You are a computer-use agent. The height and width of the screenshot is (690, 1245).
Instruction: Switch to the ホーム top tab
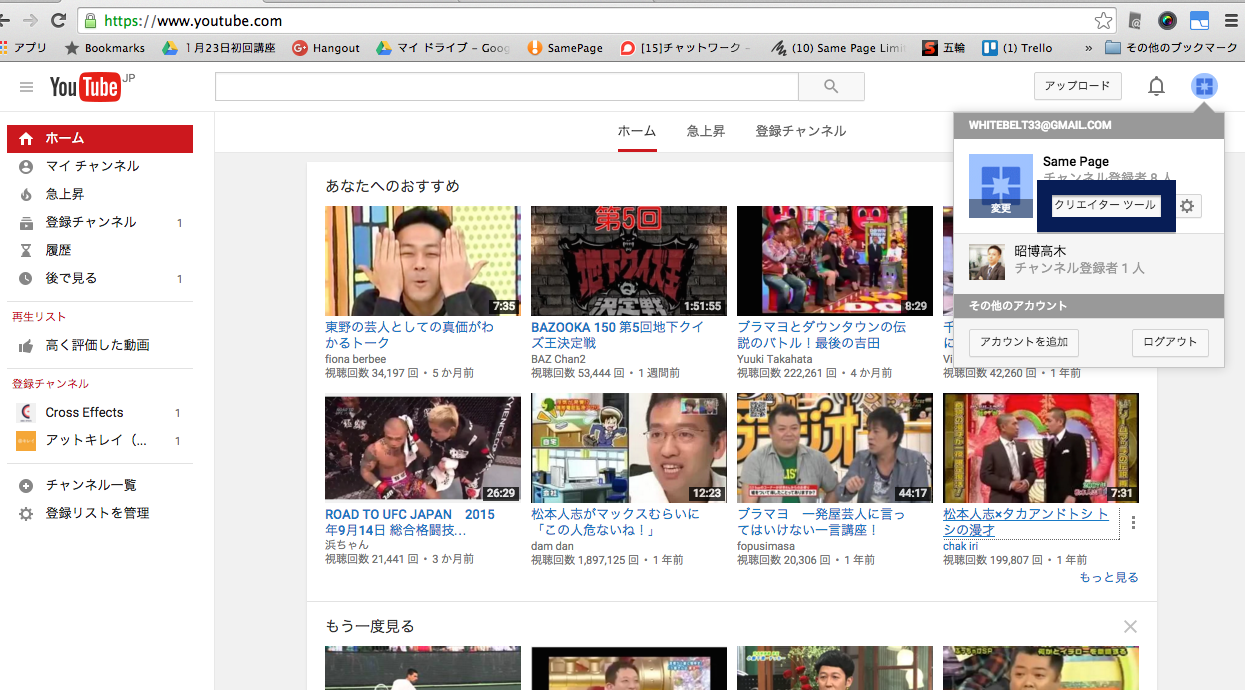pos(637,131)
